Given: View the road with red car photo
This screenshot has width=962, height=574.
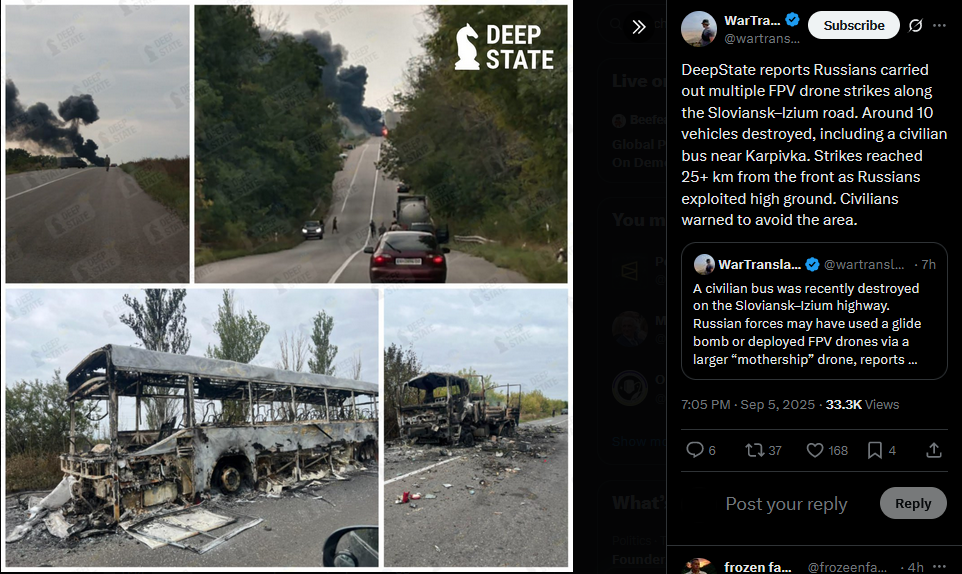Looking at the screenshot, I should pos(381,144).
